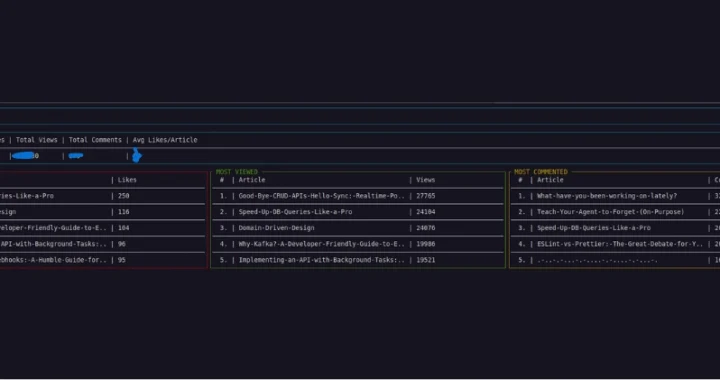This screenshot has height=380, width=720.
Task: Click the 'Views' column header
Action: tap(425, 180)
